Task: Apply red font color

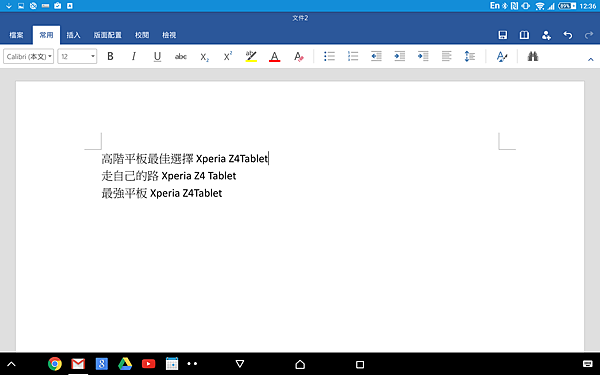Action: tap(274, 57)
